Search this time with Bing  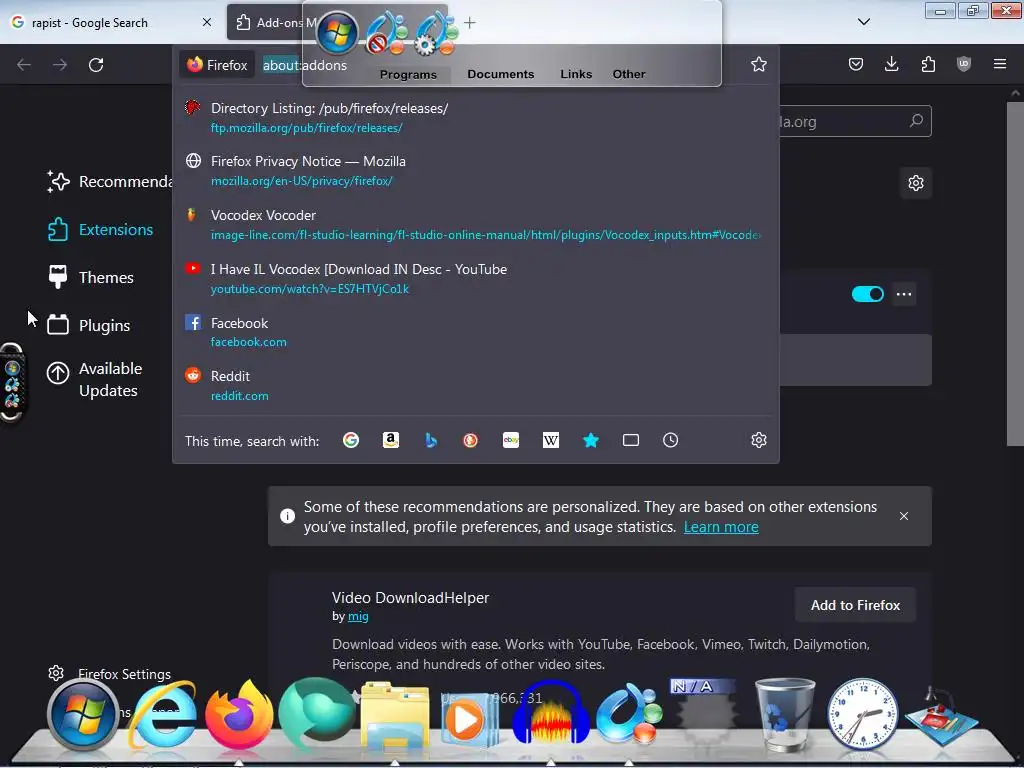(x=431, y=440)
